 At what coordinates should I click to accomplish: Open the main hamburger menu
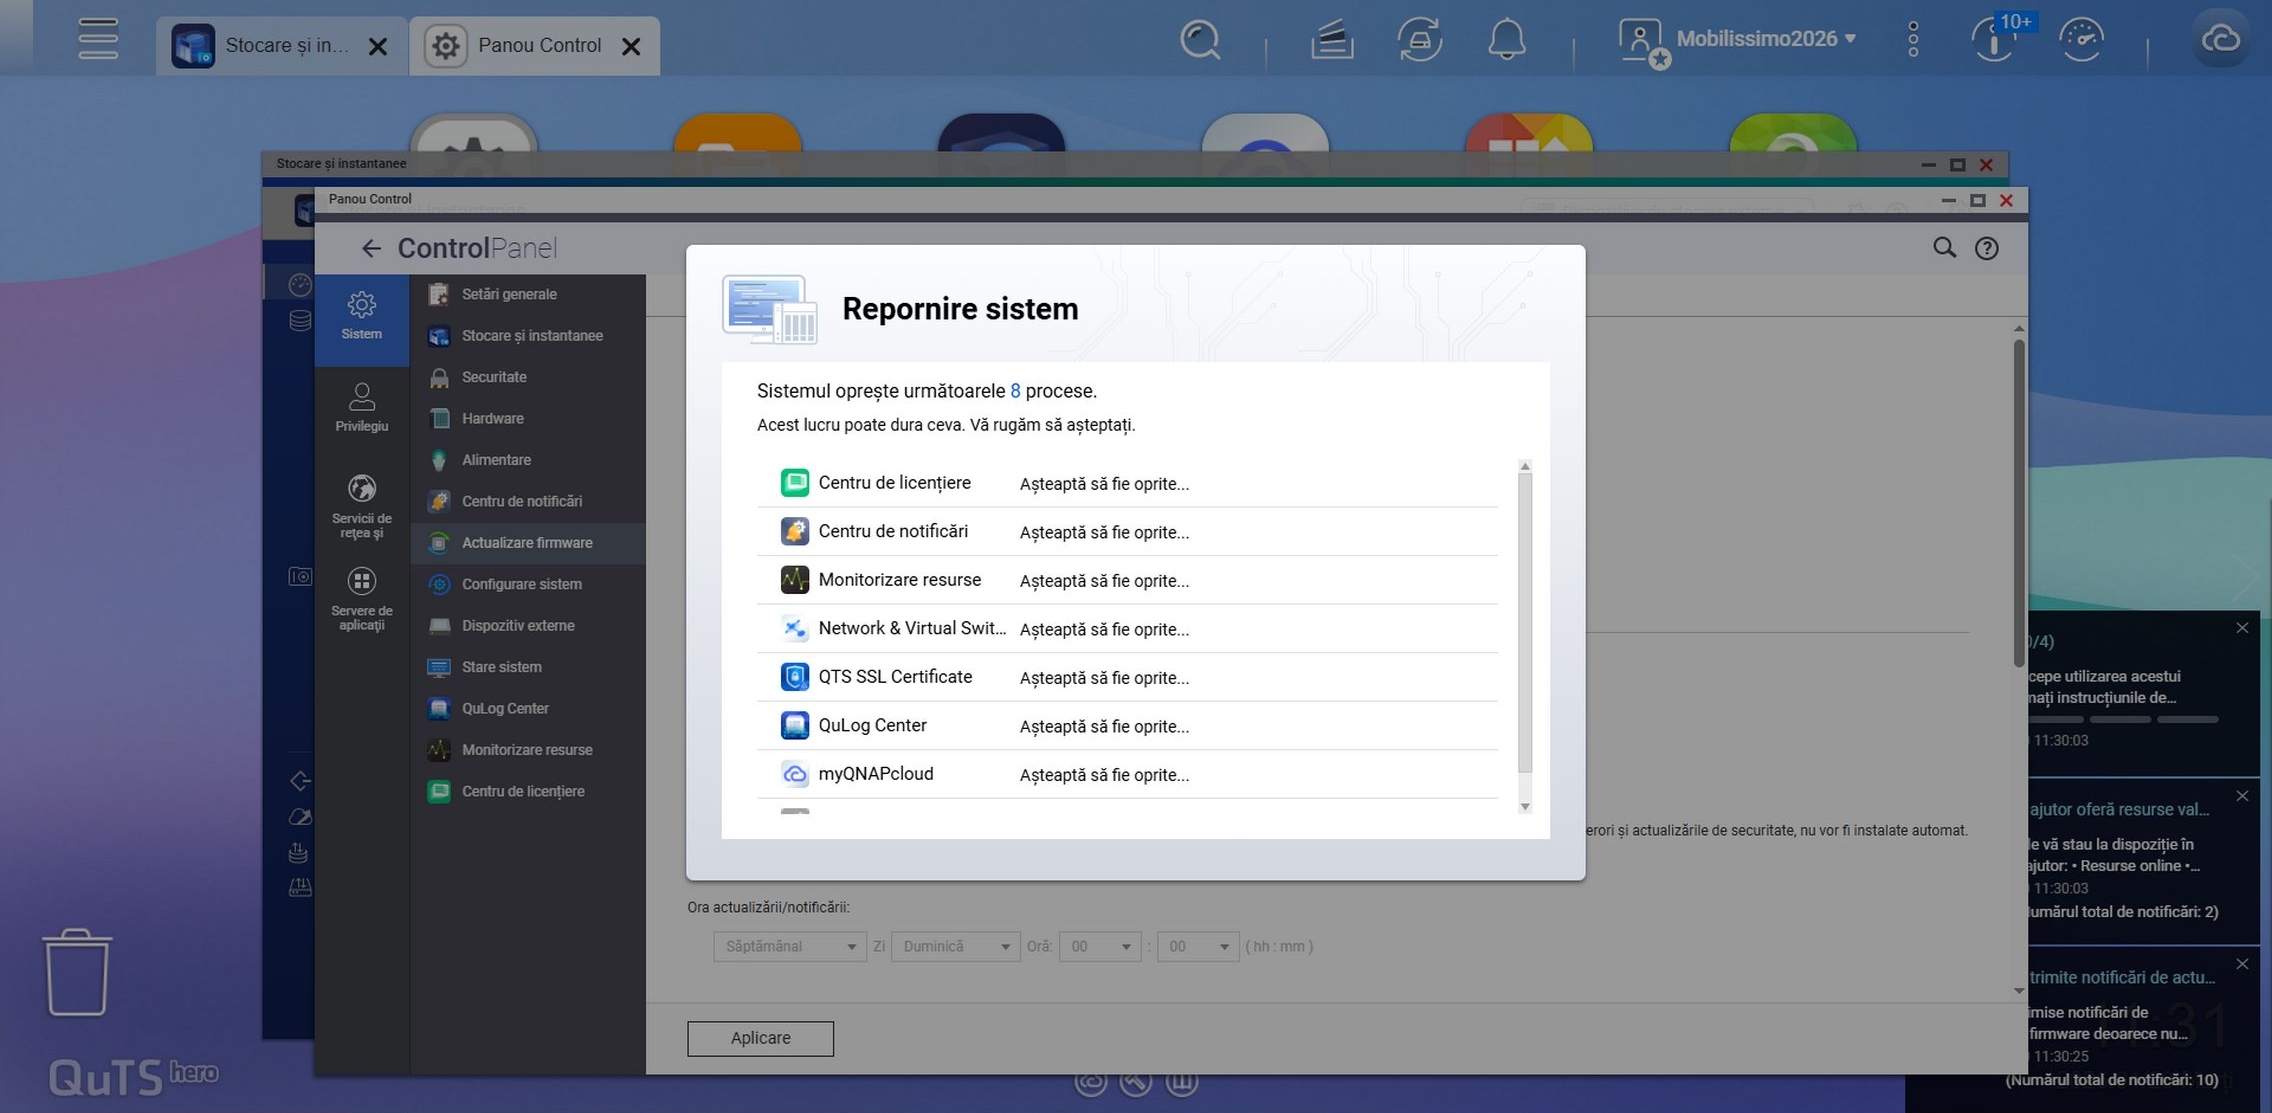(x=98, y=39)
